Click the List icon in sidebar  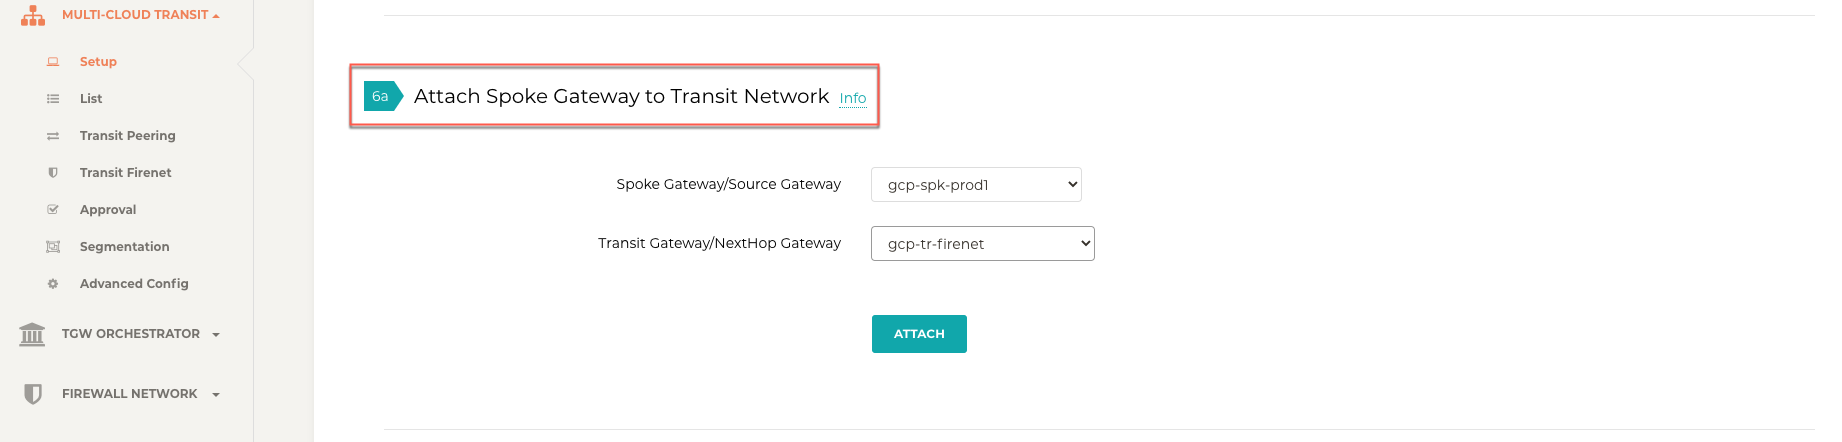point(53,99)
